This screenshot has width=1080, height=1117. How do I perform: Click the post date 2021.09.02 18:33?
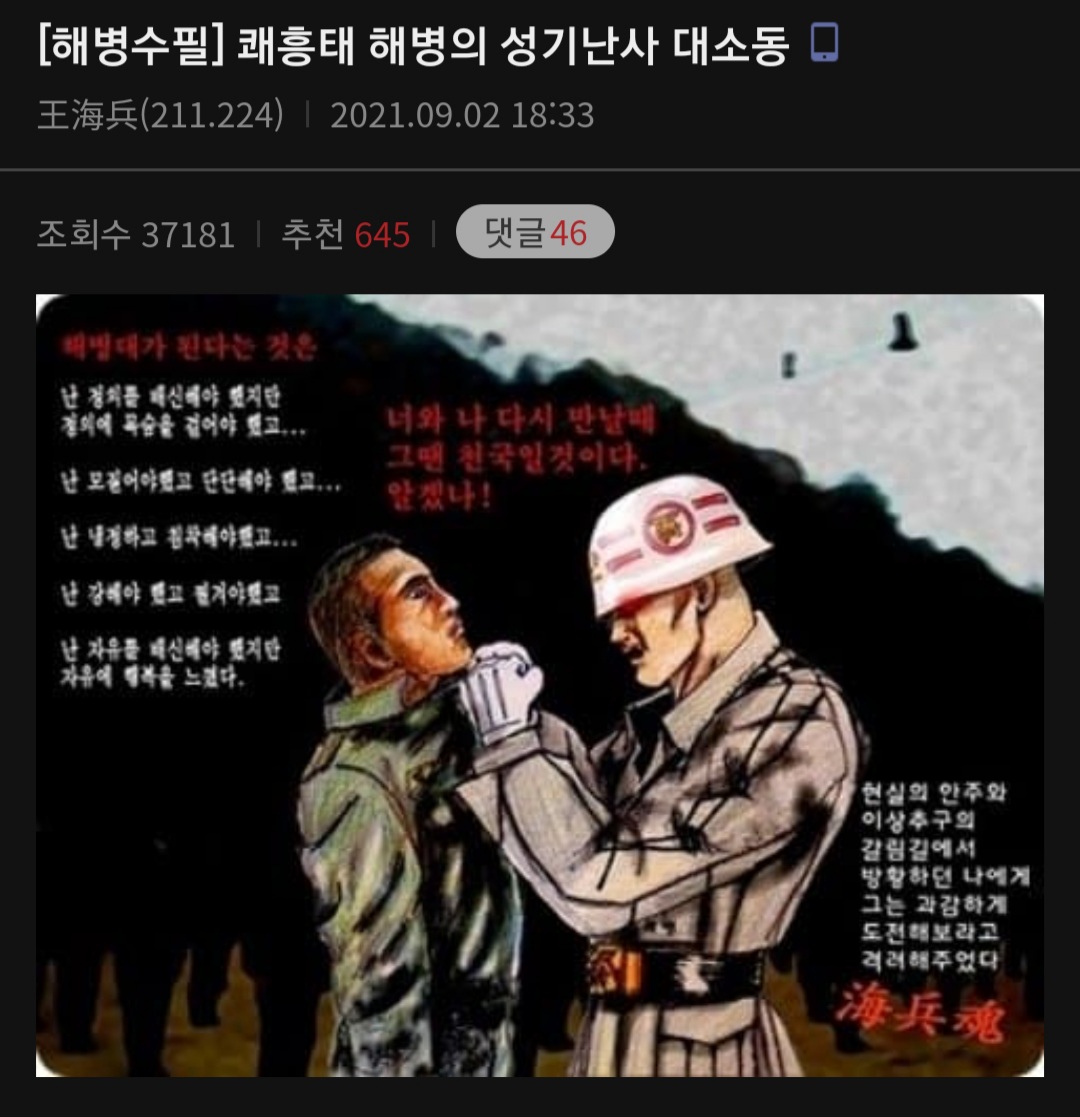462,115
